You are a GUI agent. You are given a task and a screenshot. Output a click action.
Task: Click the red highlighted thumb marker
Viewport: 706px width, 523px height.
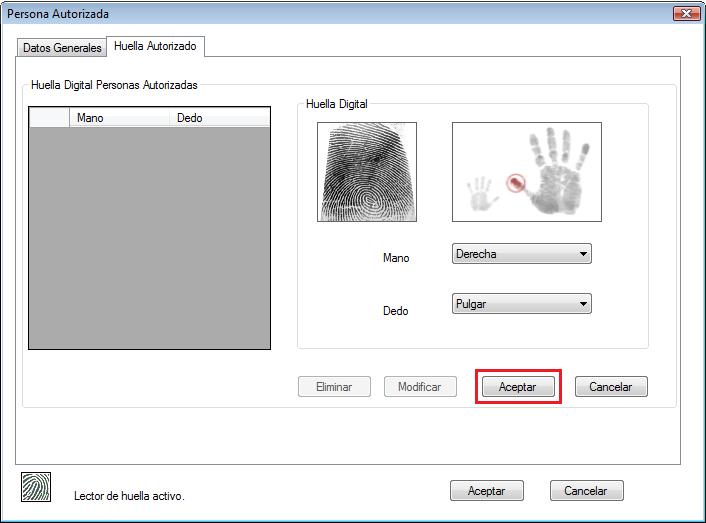515,184
